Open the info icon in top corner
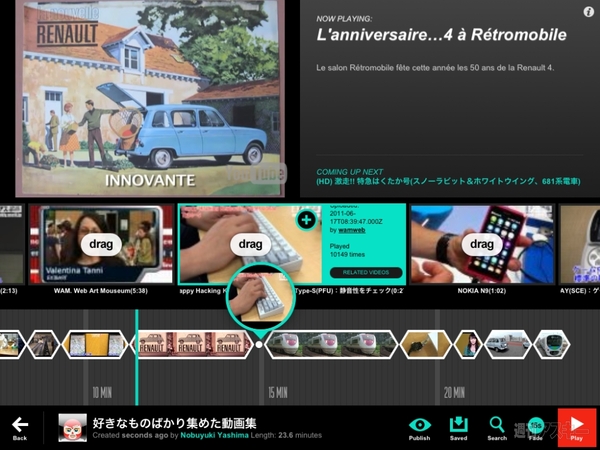 click(x=589, y=12)
